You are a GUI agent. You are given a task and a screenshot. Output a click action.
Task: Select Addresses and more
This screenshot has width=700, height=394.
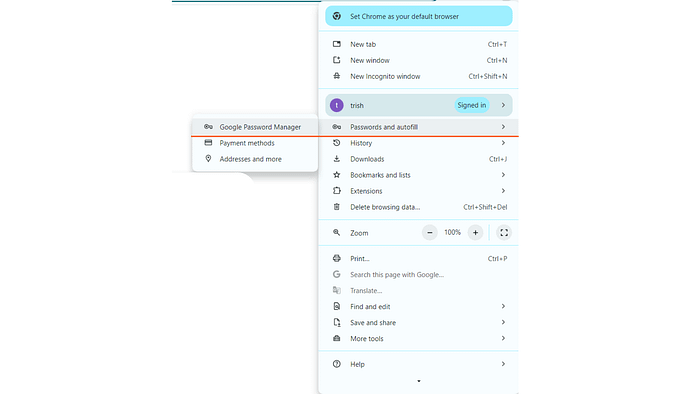255,159
